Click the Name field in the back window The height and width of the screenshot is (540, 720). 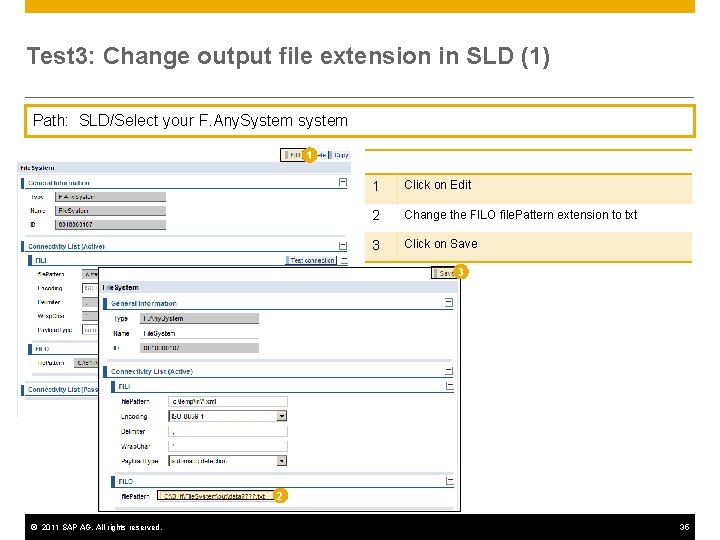(x=110, y=211)
